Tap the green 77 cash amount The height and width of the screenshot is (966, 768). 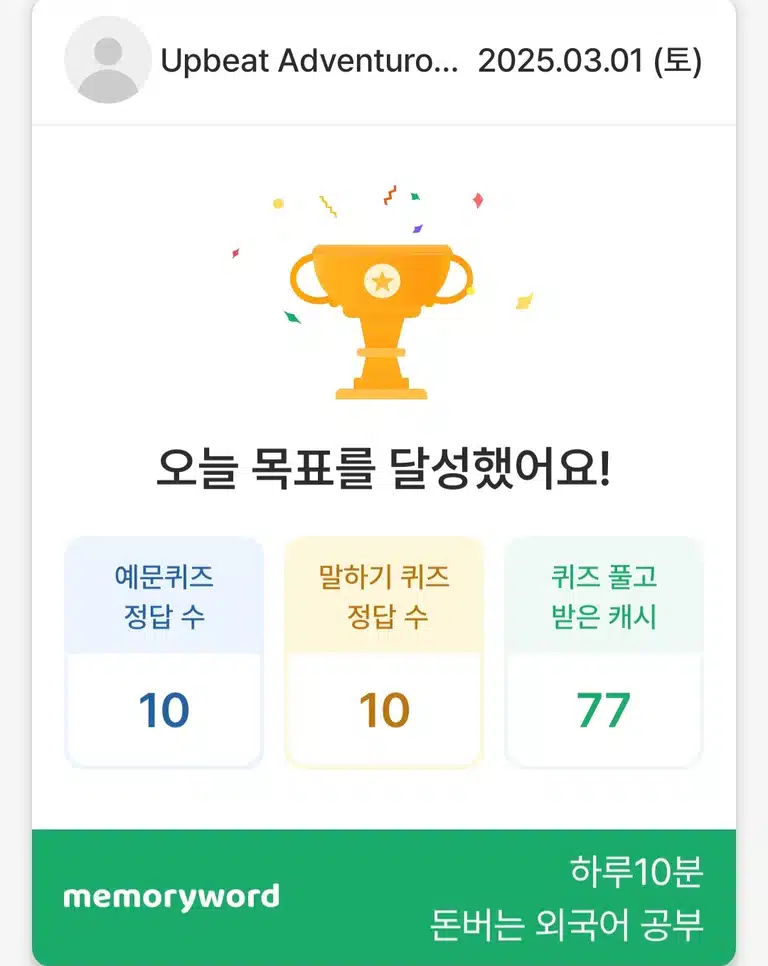tap(604, 710)
